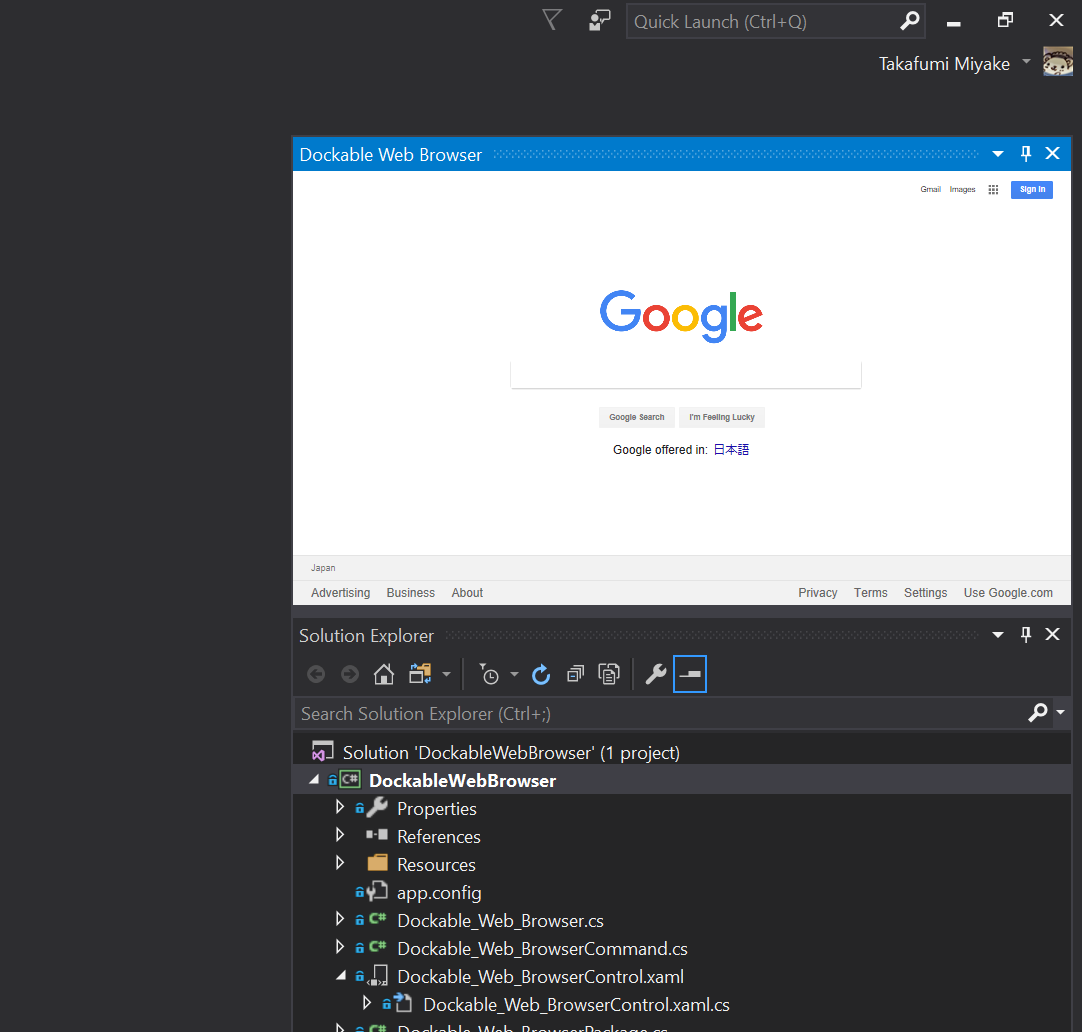Open the Images link on Google page
1082x1032 pixels.
tap(962, 189)
